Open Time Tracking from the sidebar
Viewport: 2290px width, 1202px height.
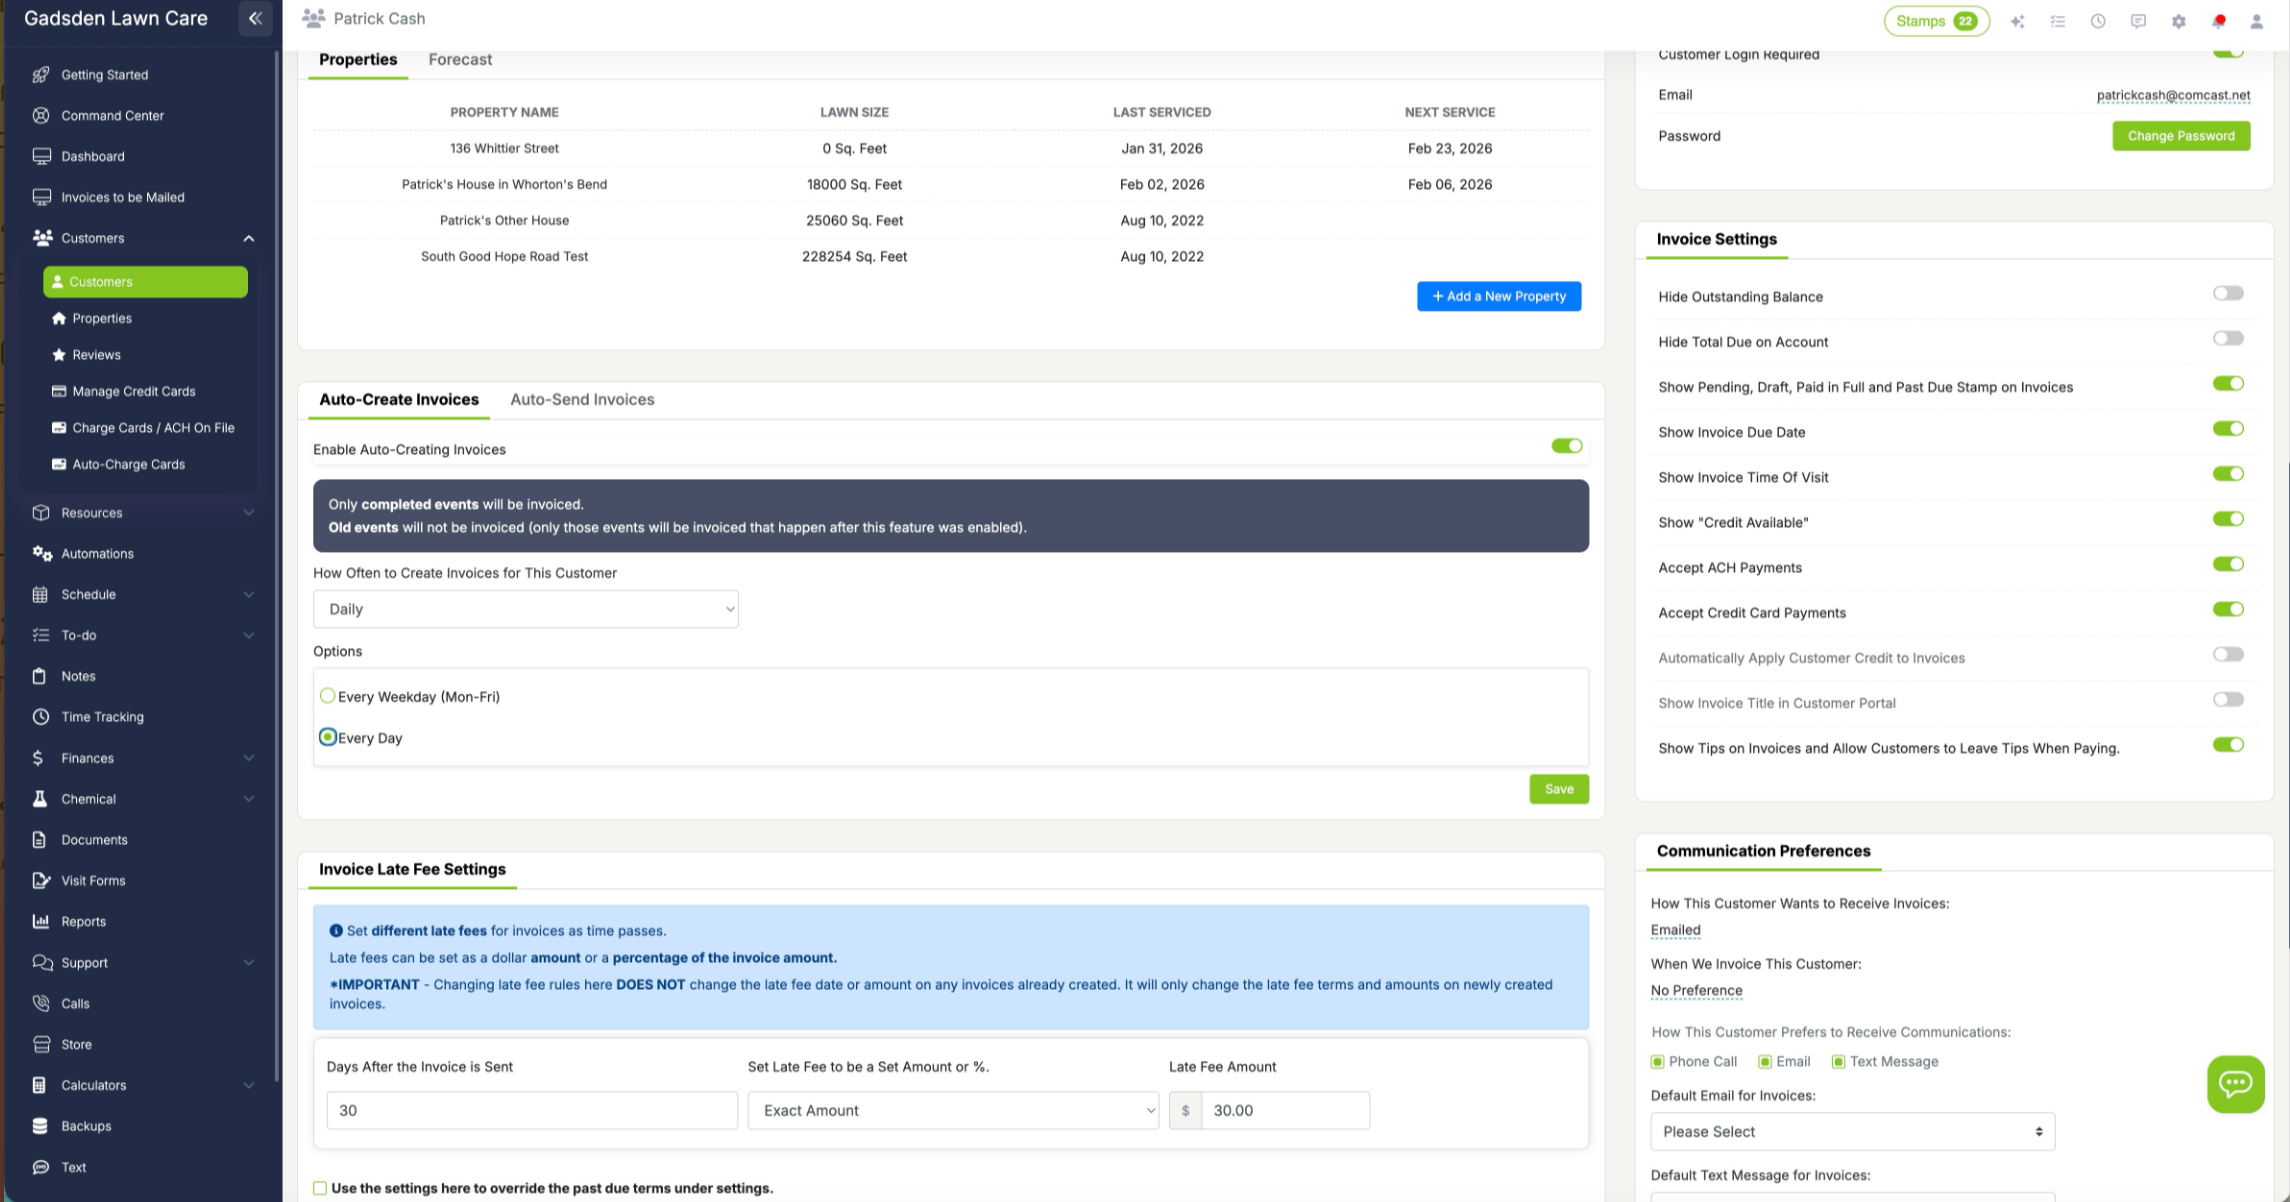coord(101,716)
